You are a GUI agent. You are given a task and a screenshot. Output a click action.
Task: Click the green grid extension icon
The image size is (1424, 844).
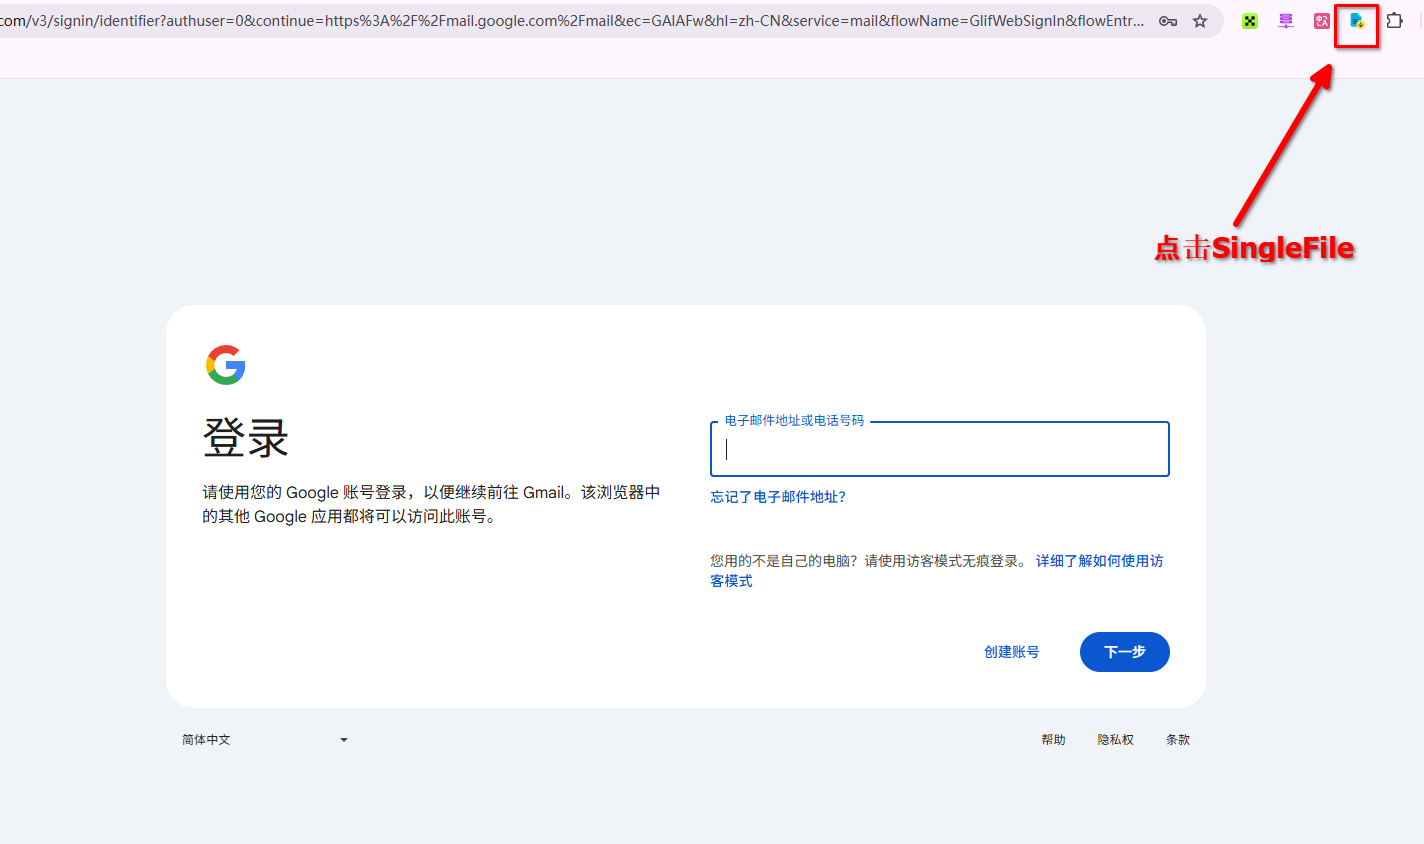click(x=1250, y=21)
